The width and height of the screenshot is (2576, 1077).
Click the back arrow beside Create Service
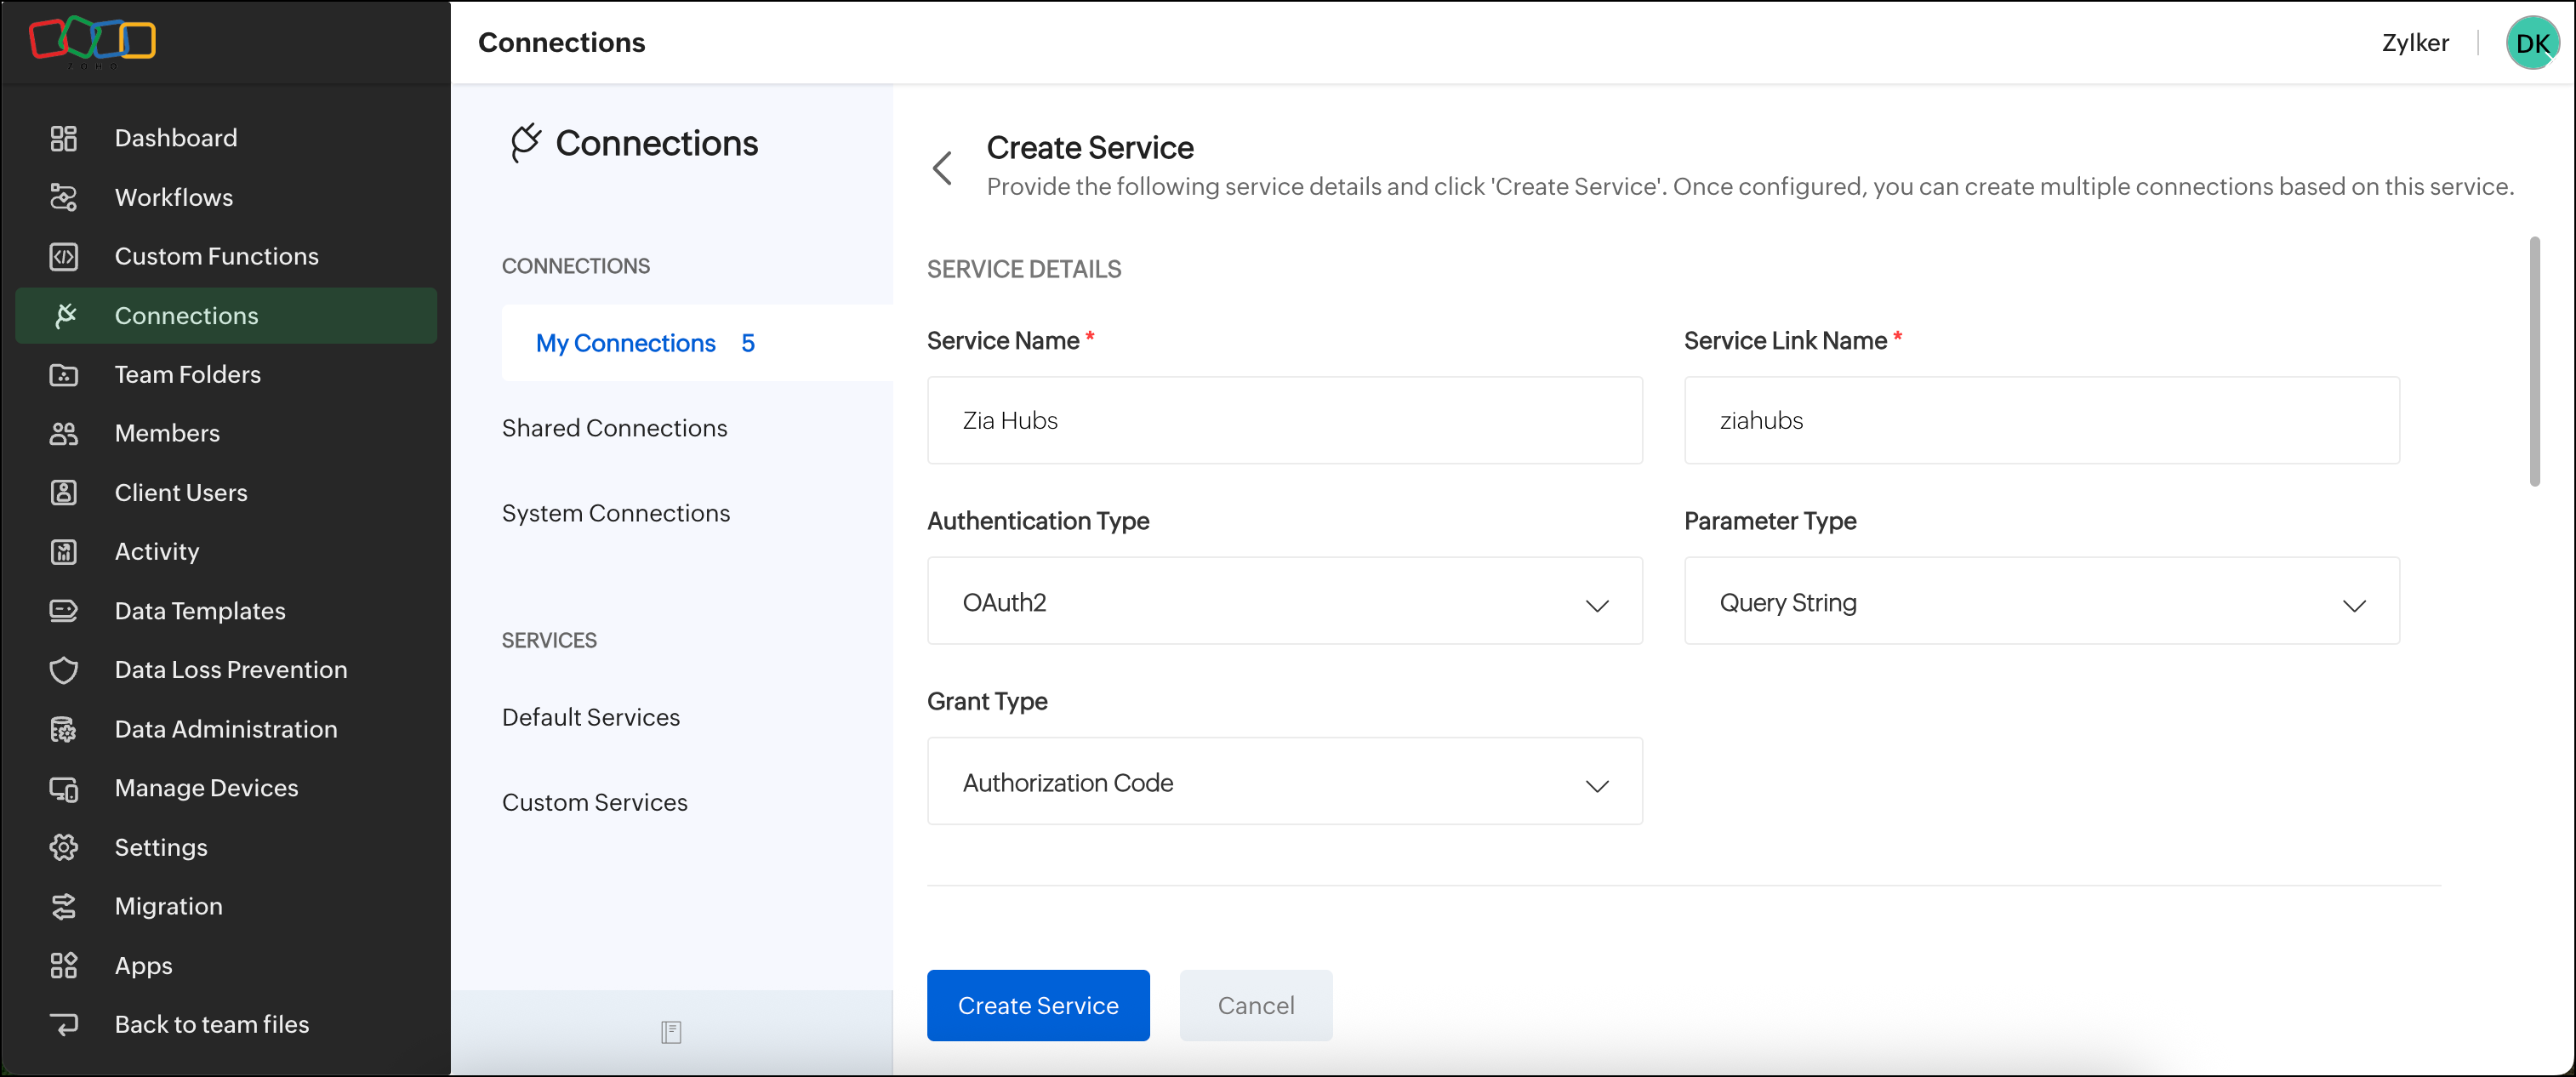(942, 168)
